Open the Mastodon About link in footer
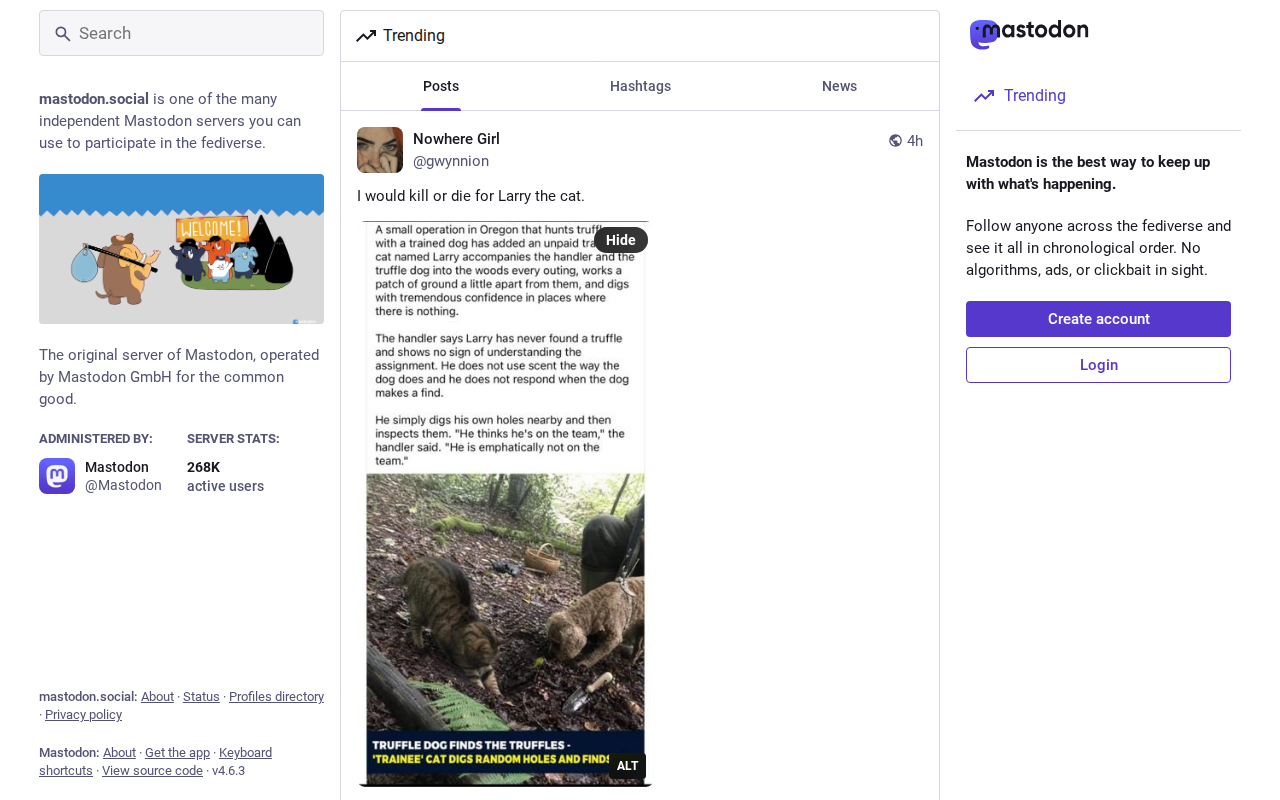 point(119,753)
